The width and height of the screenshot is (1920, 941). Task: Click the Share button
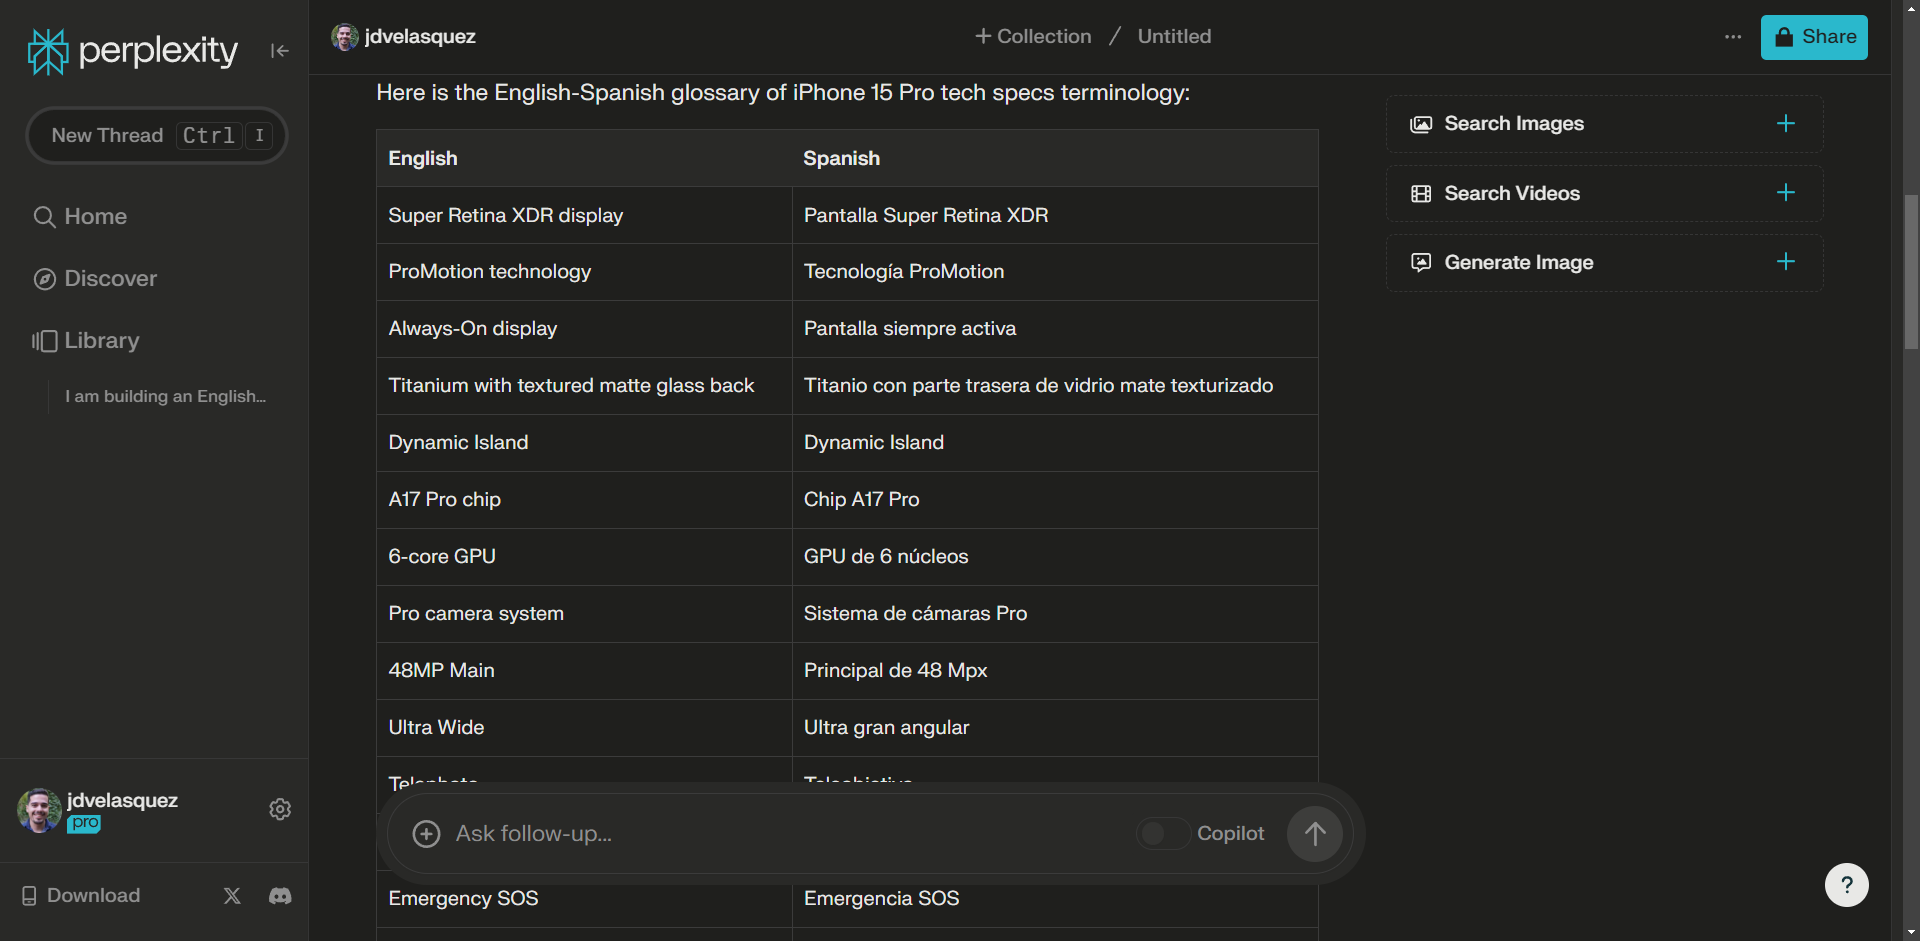[1814, 37]
